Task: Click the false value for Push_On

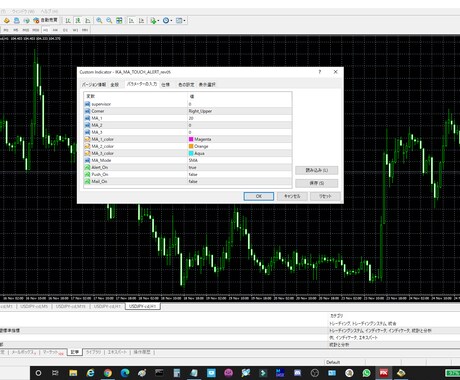Action: 193,174
